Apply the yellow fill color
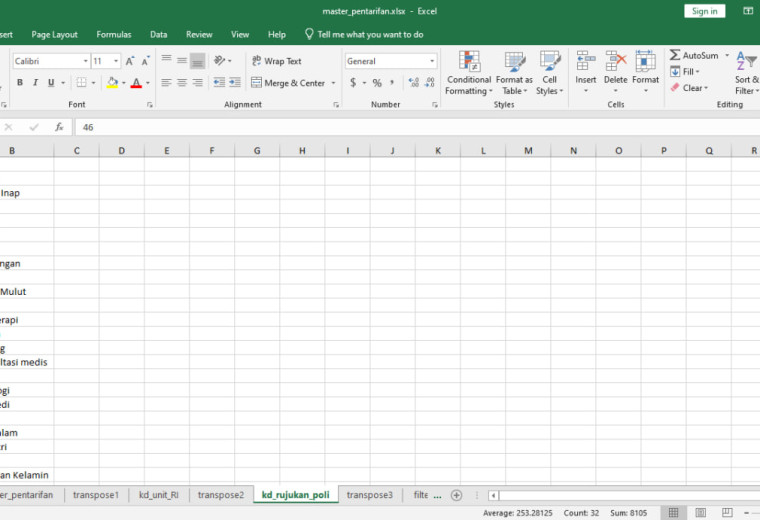Image resolution: width=760 pixels, height=520 pixels. click(x=112, y=82)
